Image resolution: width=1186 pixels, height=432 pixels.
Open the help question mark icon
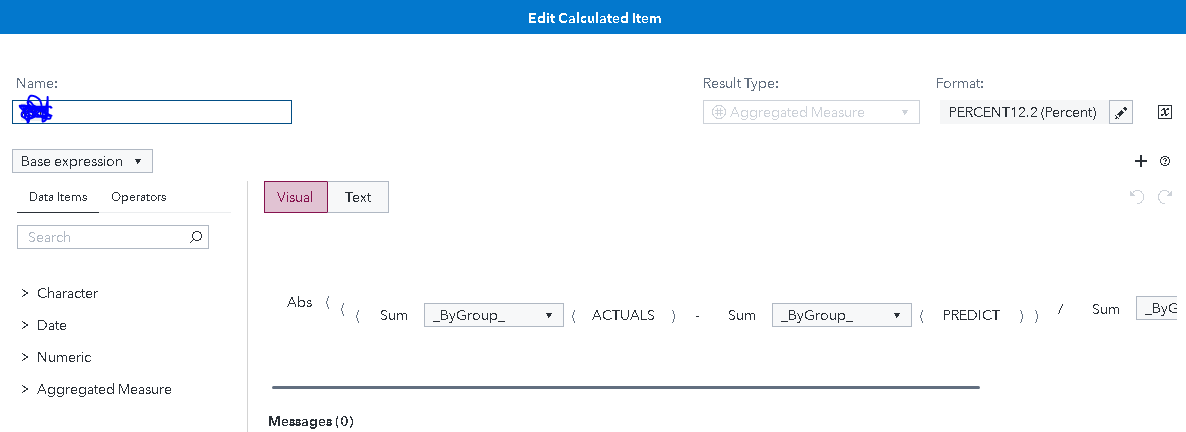coord(1165,161)
